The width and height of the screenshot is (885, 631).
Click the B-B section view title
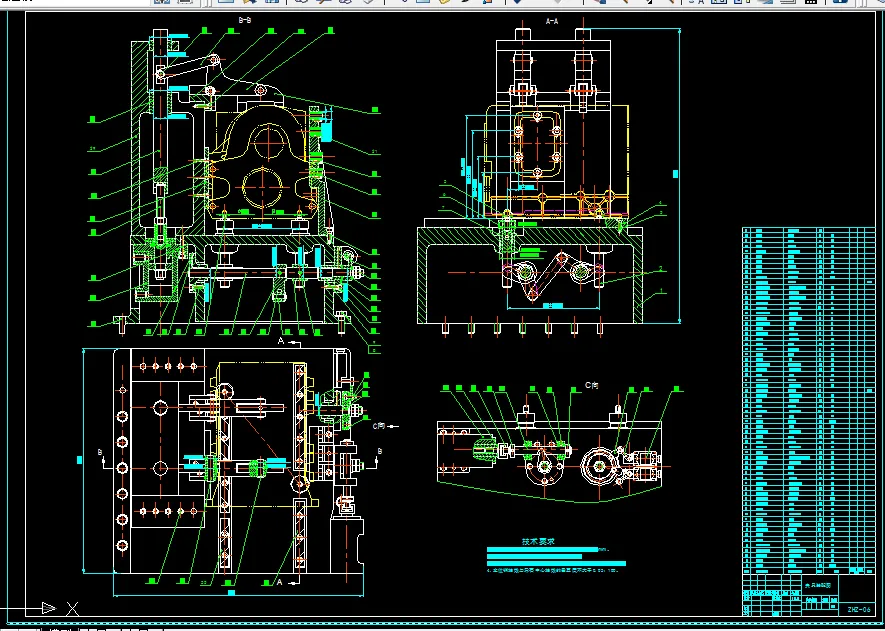tap(245, 20)
